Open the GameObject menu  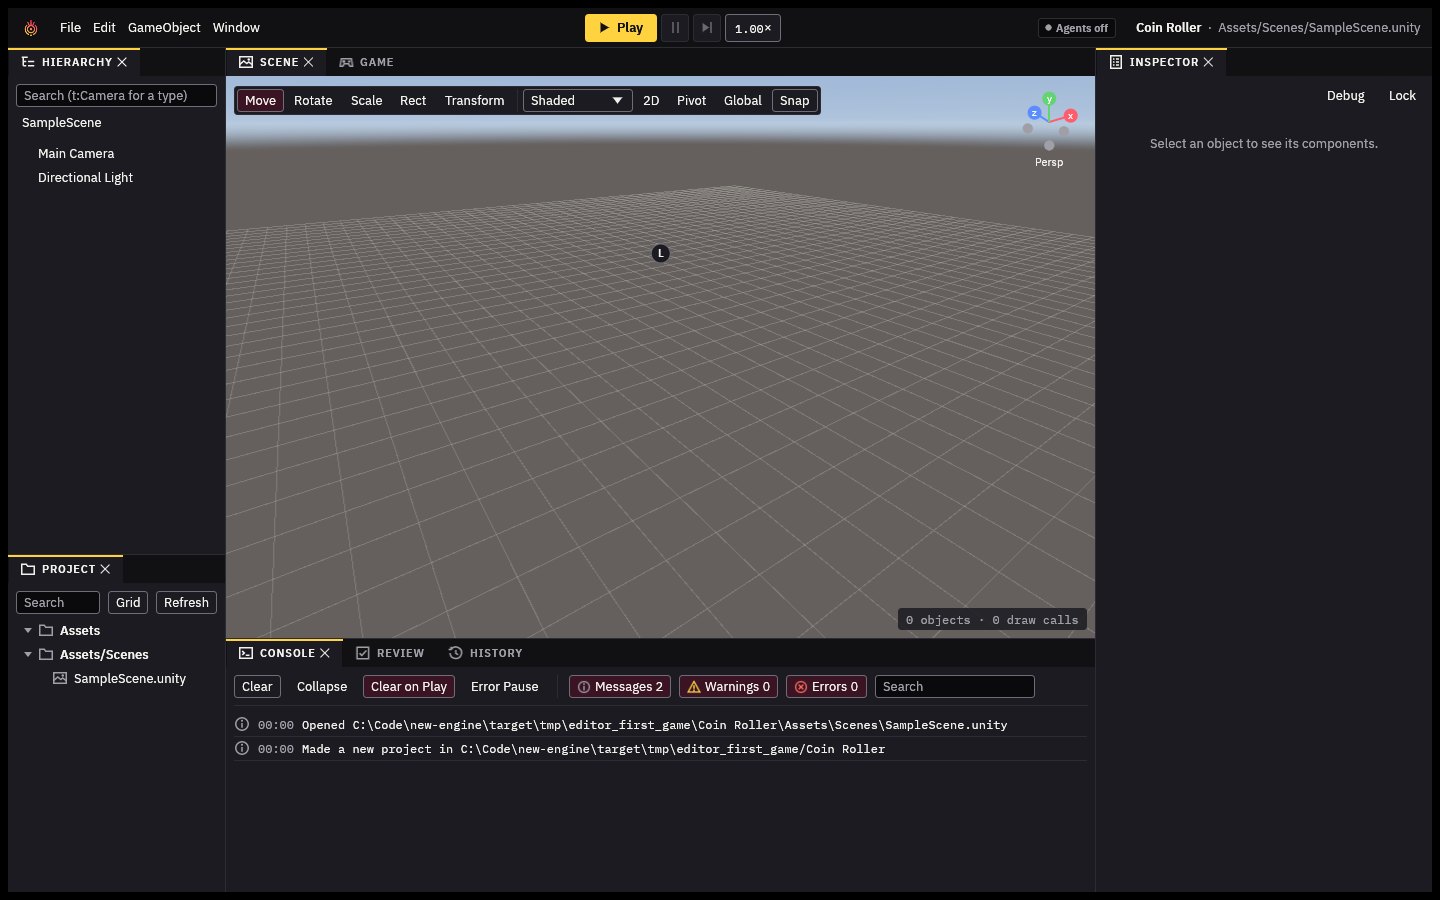click(x=164, y=28)
